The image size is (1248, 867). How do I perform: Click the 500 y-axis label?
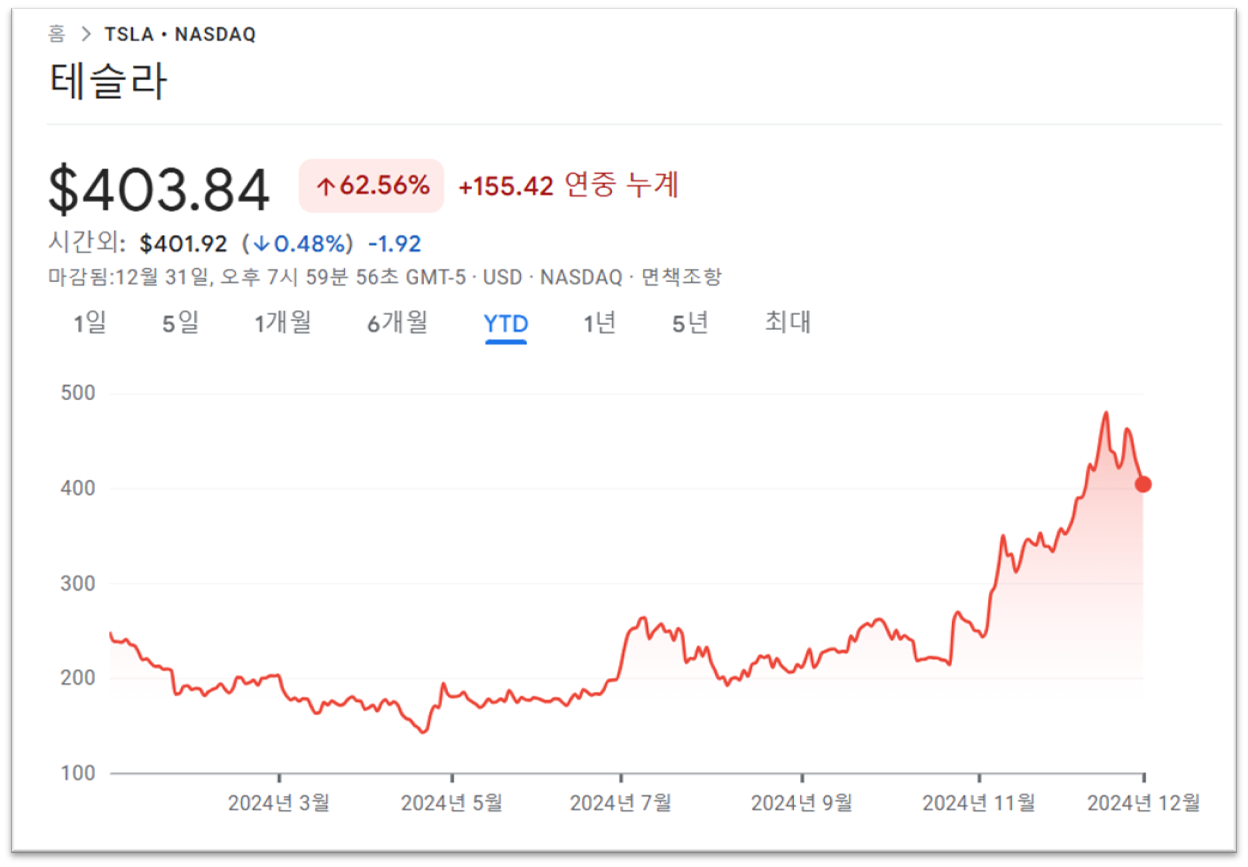pyautogui.click(x=78, y=393)
